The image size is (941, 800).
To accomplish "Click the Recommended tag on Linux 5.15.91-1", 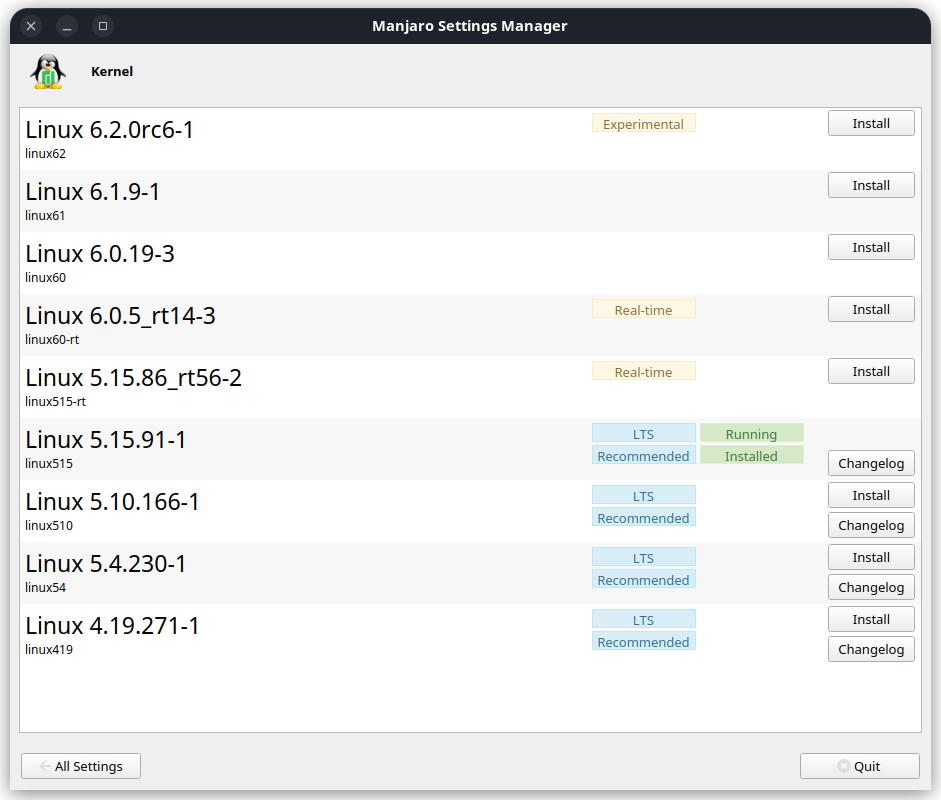I will tap(643, 456).
